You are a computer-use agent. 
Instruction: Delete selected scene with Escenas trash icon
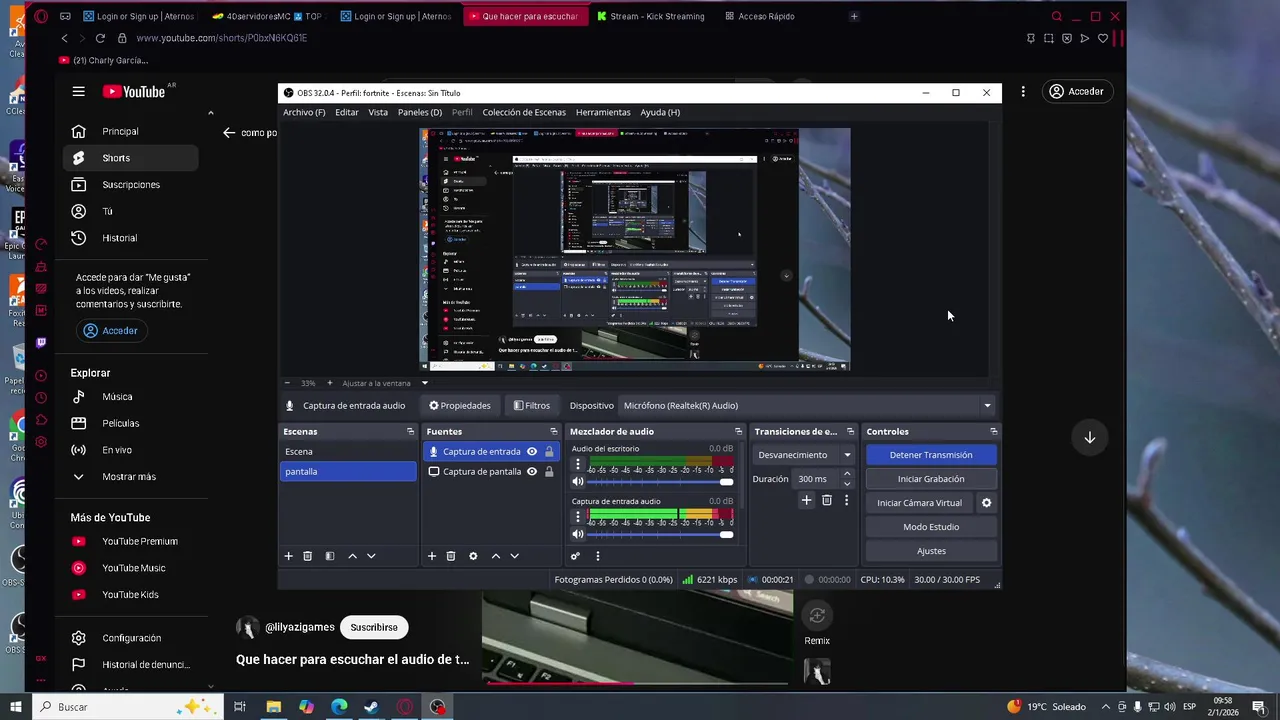[x=307, y=556]
